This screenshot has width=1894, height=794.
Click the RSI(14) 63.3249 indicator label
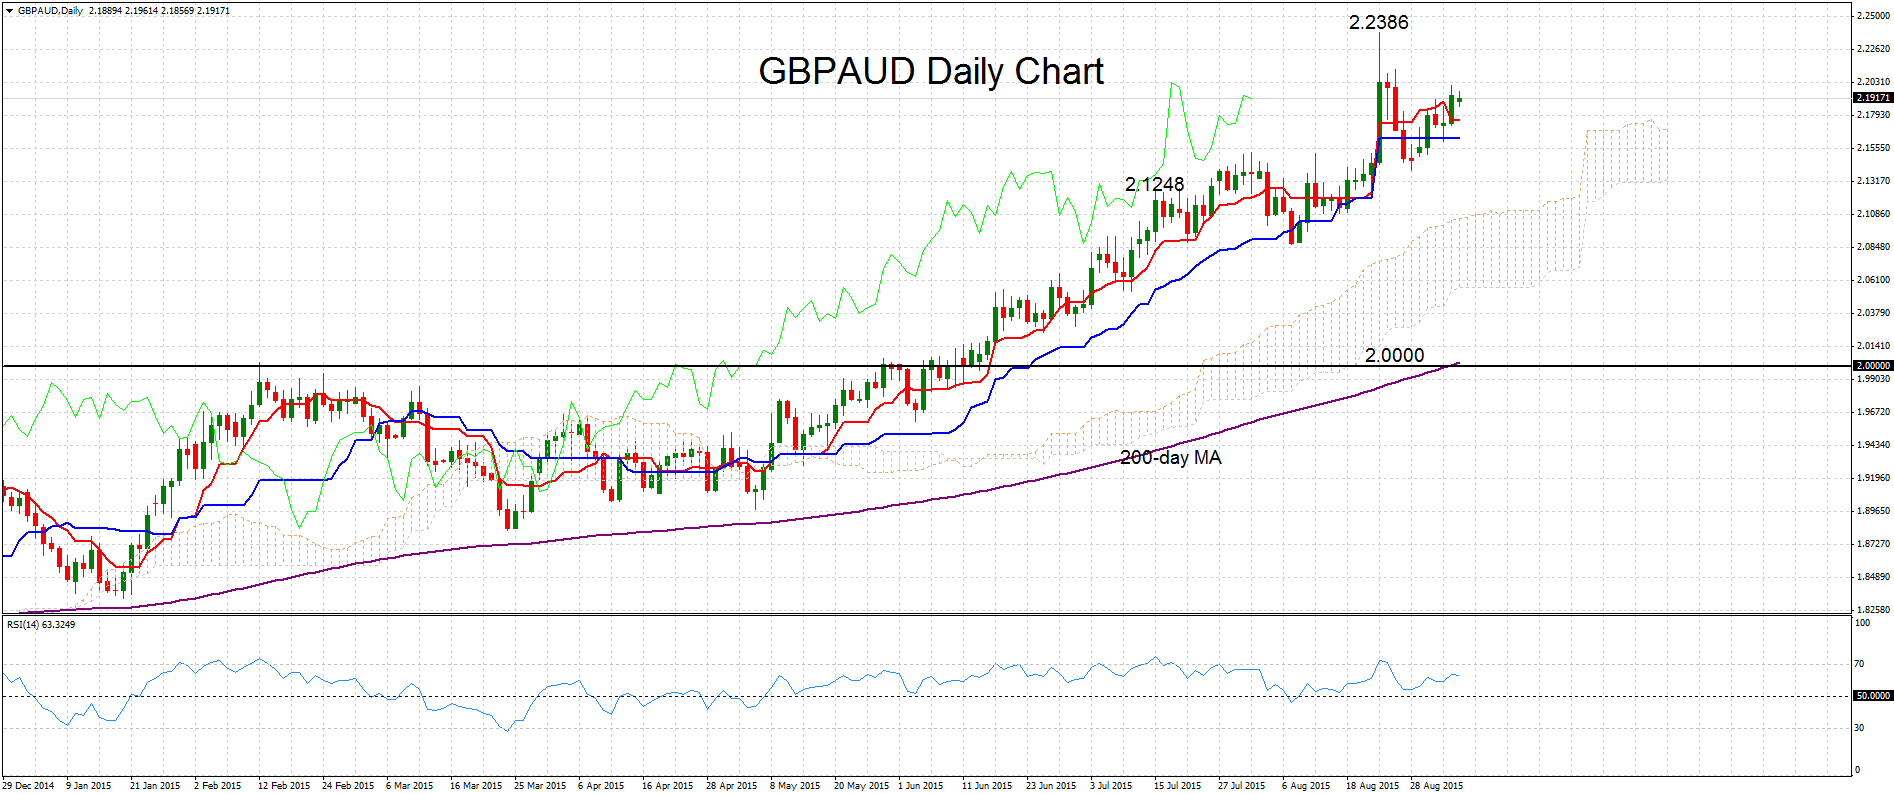(41, 624)
